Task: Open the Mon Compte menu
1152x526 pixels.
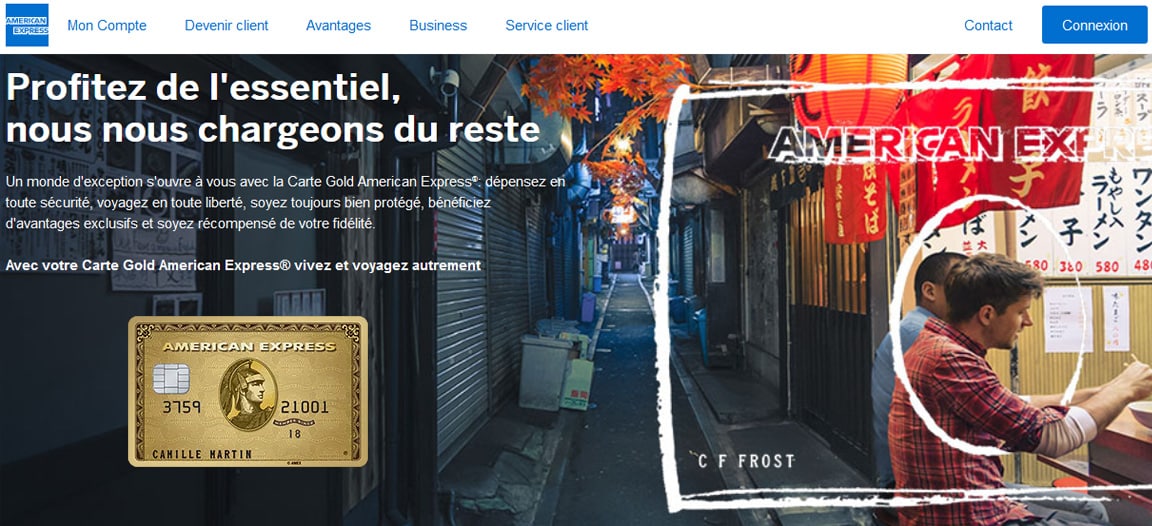Action: pyautogui.click(x=107, y=26)
